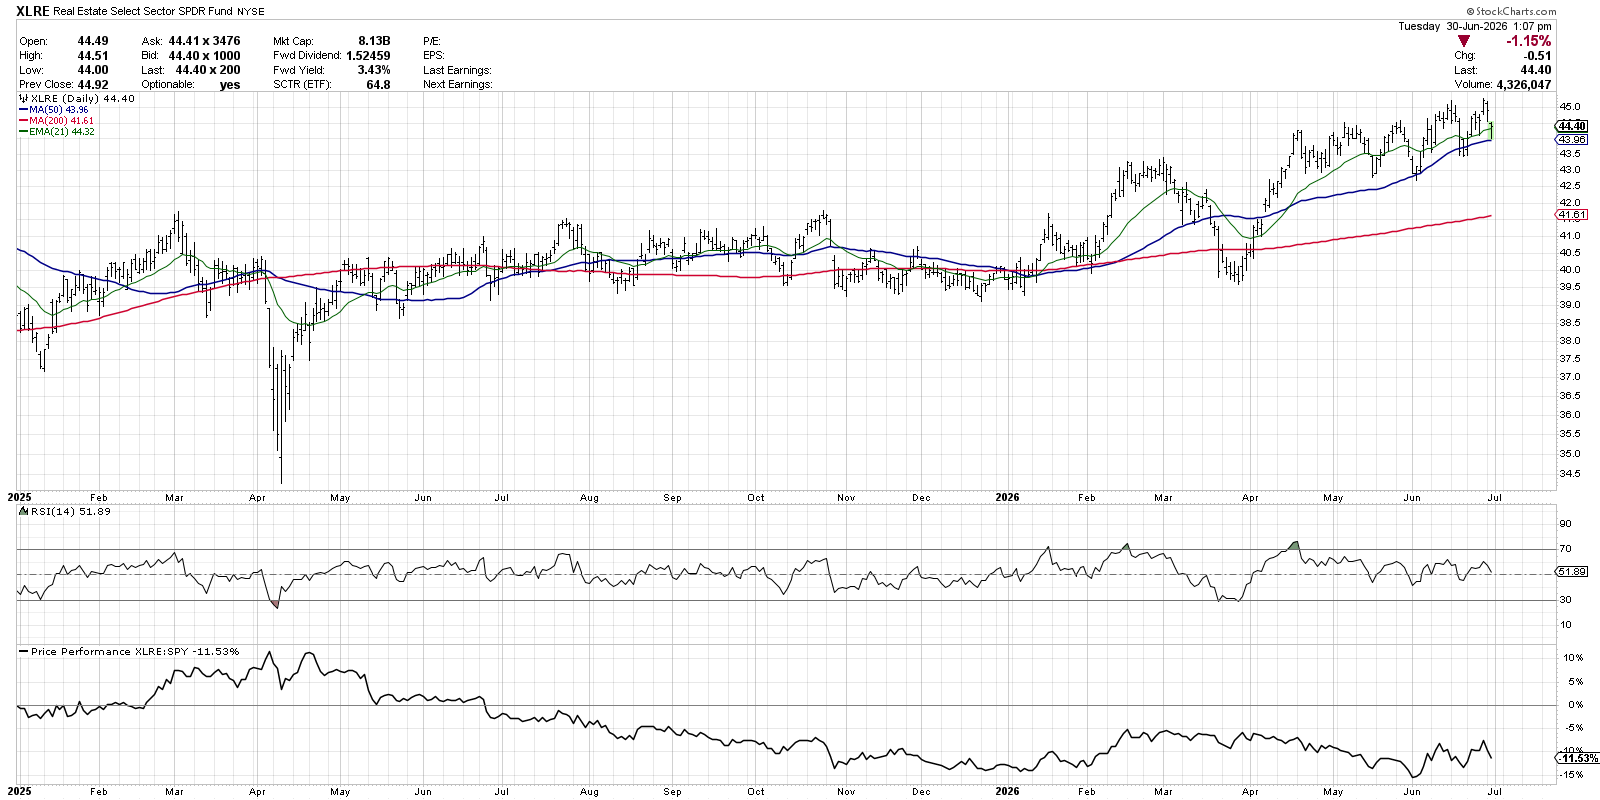The width and height of the screenshot is (1600, 800).
Task: Click the -5% label on the performance axis
Action: 1574,728
